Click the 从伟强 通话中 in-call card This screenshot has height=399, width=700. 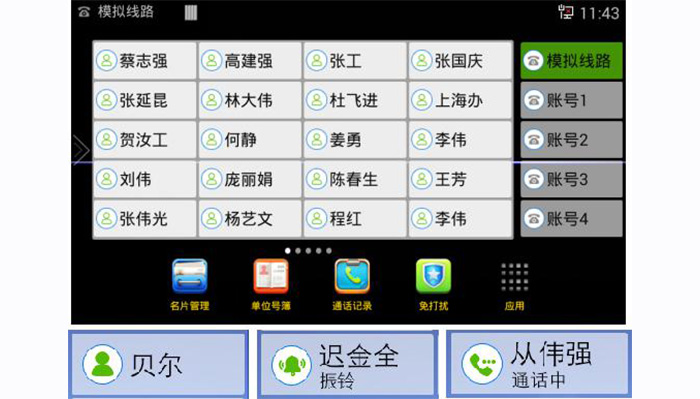point(538,363)
